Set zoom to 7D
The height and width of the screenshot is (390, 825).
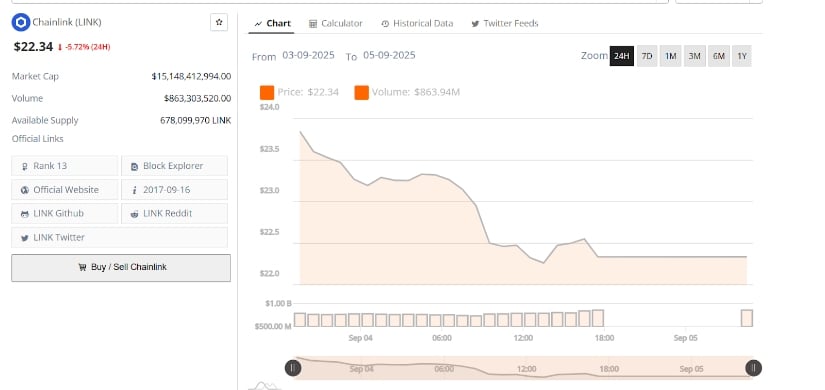[x=647, y=56]
